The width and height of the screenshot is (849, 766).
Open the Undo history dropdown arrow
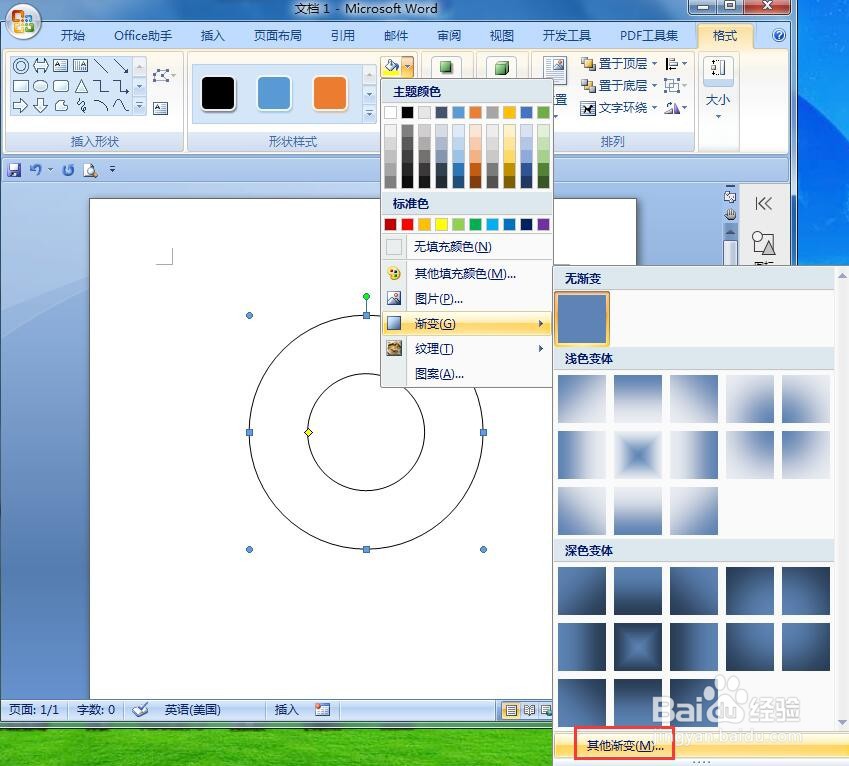tap(50, 170)
